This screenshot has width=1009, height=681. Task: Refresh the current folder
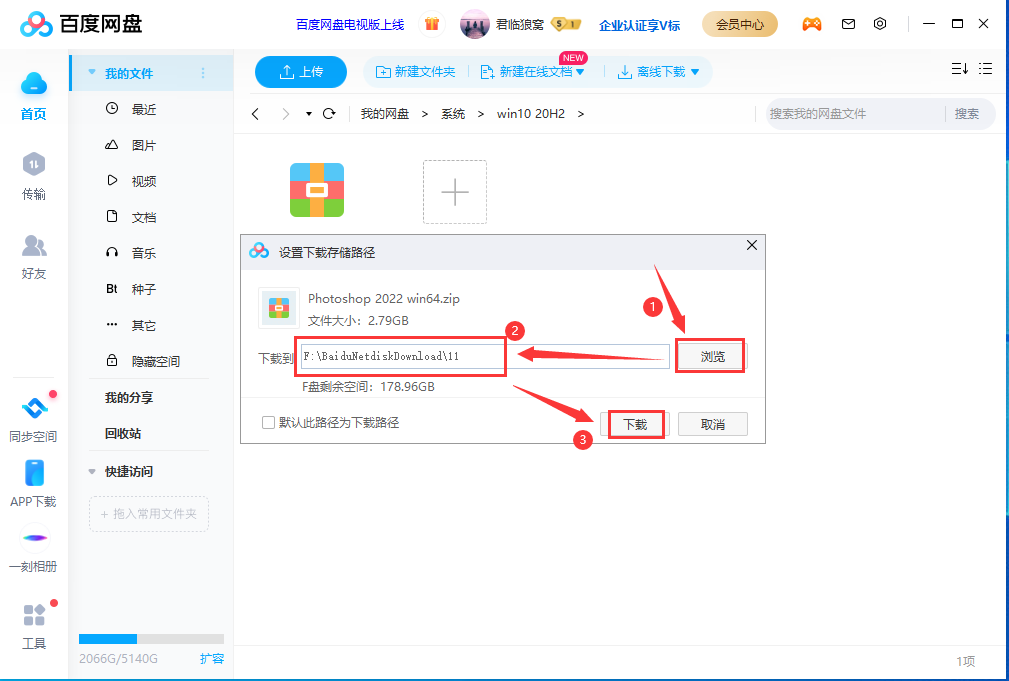(x=329, y=114)
